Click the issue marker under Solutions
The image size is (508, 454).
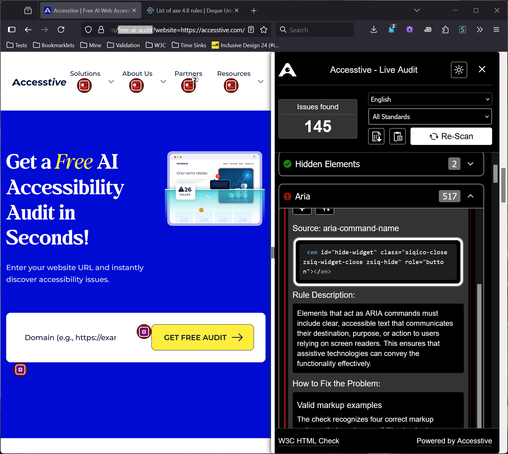click(x=84, y=86)
